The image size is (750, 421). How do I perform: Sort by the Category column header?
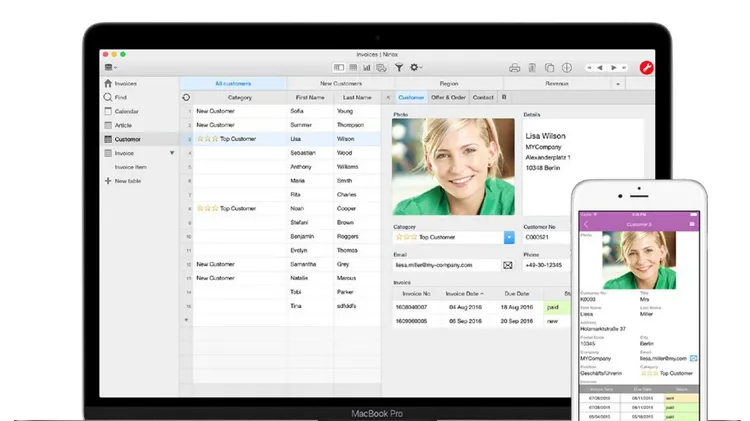240,97
